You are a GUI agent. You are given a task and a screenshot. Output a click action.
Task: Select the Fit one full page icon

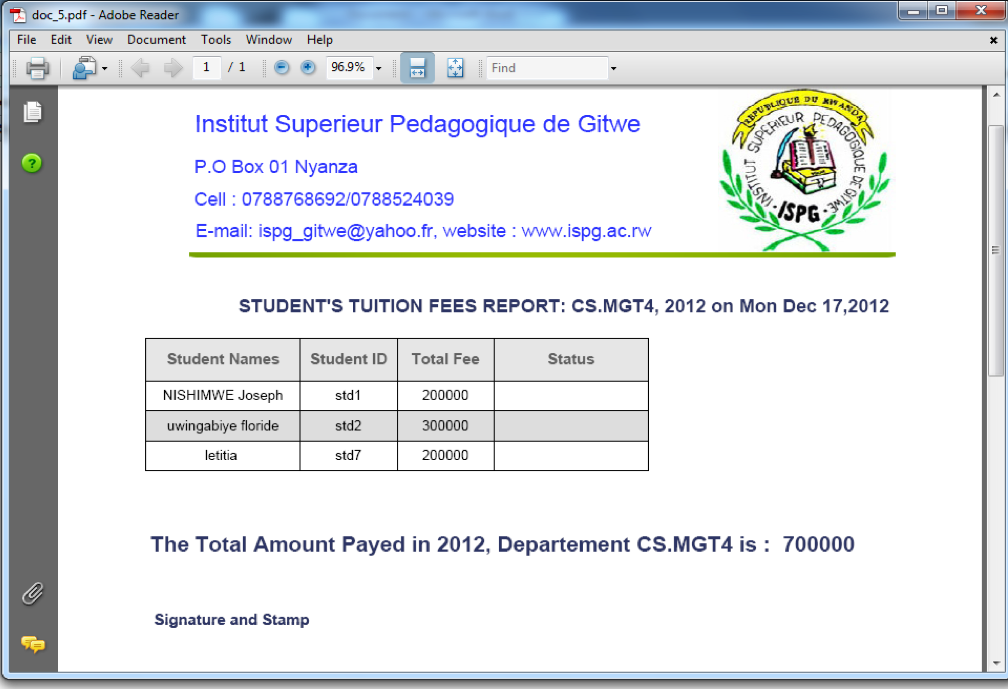tap(455, 67)
